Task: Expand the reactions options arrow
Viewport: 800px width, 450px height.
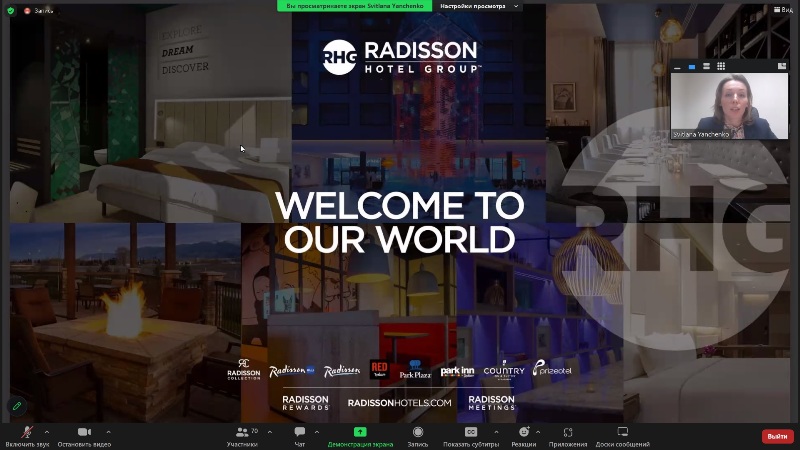Action: (x=538, y=432)
